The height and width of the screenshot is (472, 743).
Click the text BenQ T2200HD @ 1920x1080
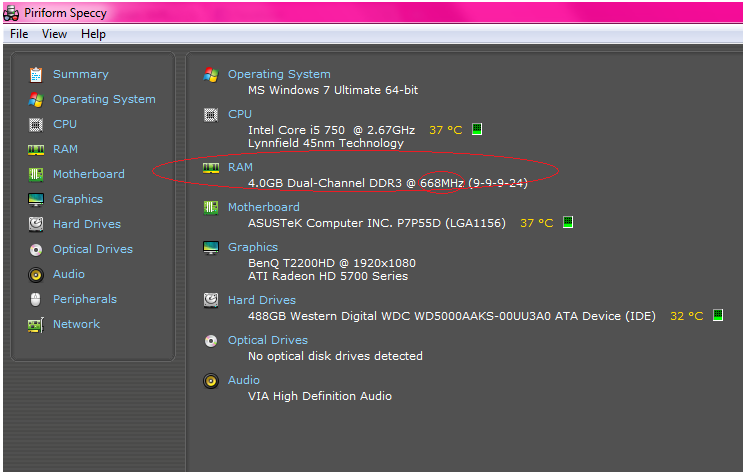point(332,263)
